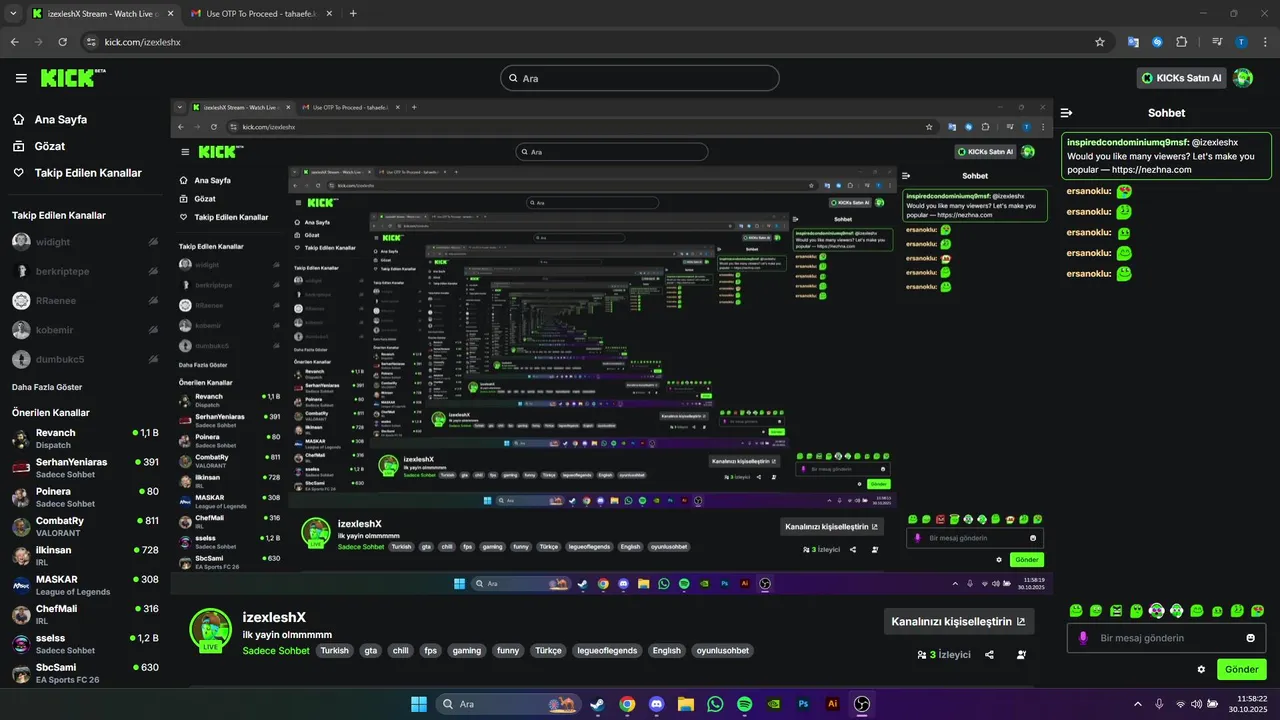Open RRaenee followed channel

(x=86, y=301)
